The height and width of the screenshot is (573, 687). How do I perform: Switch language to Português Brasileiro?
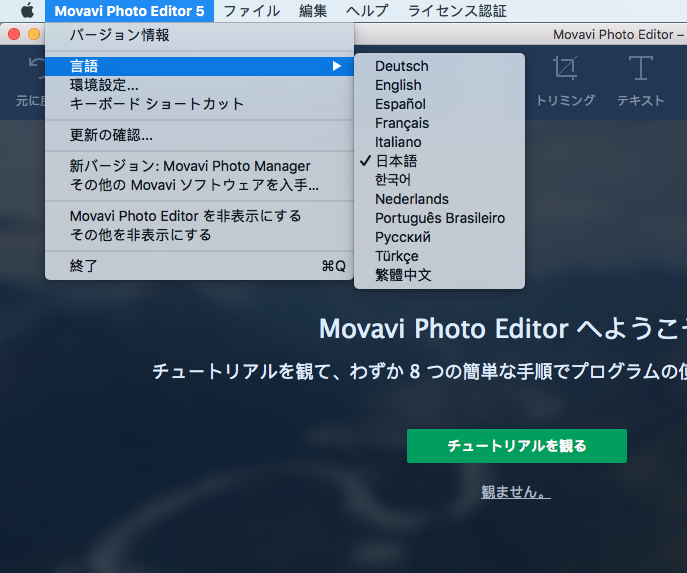(x=439, y=218)
